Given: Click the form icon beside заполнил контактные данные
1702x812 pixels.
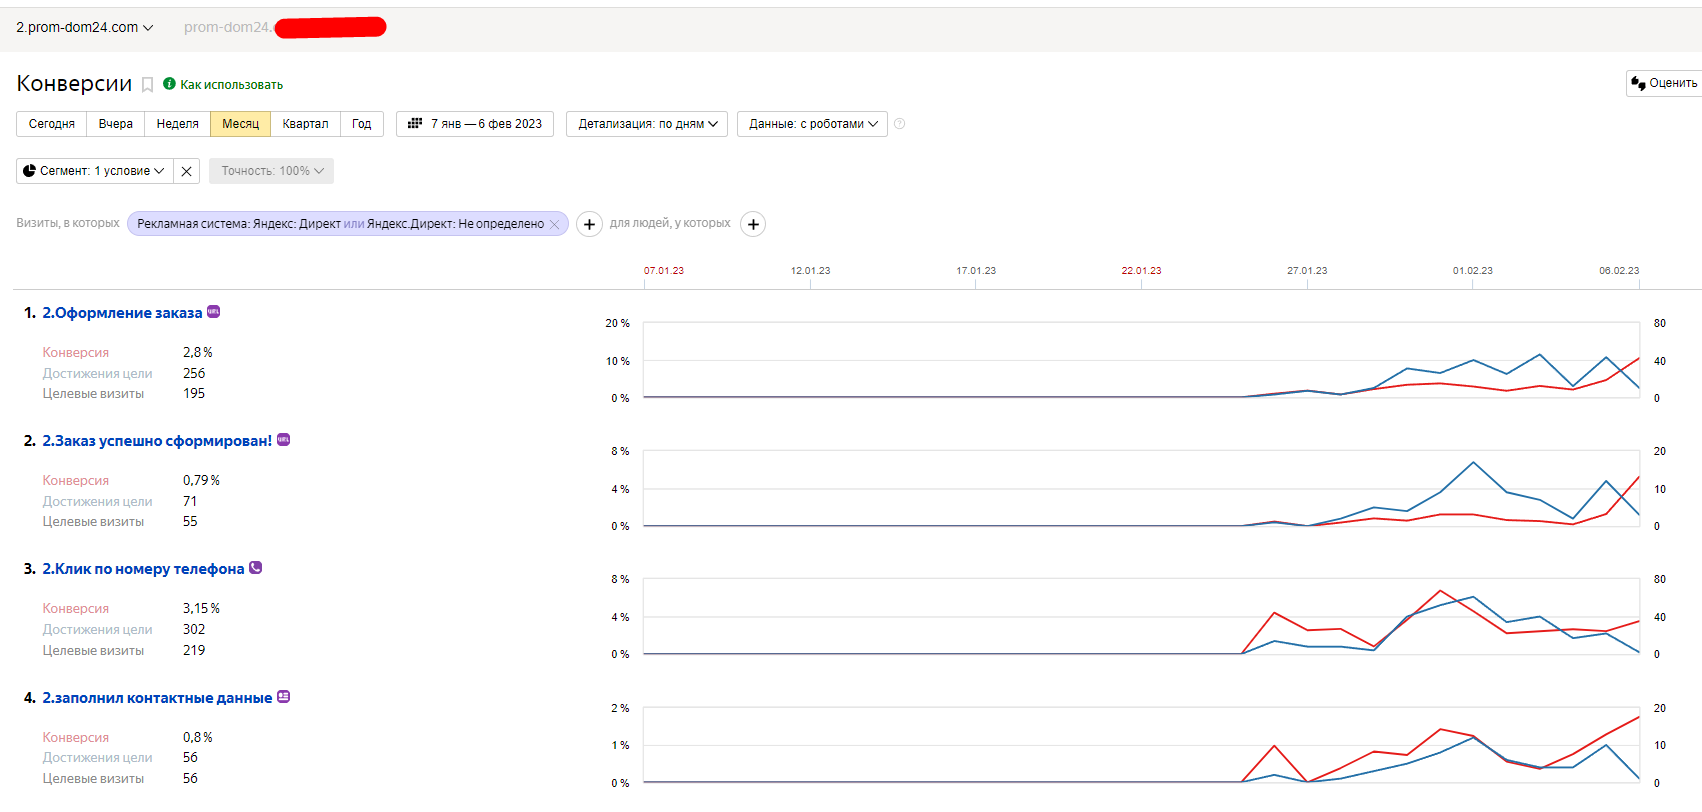Looking at the screenshot, I should point(284,697).
